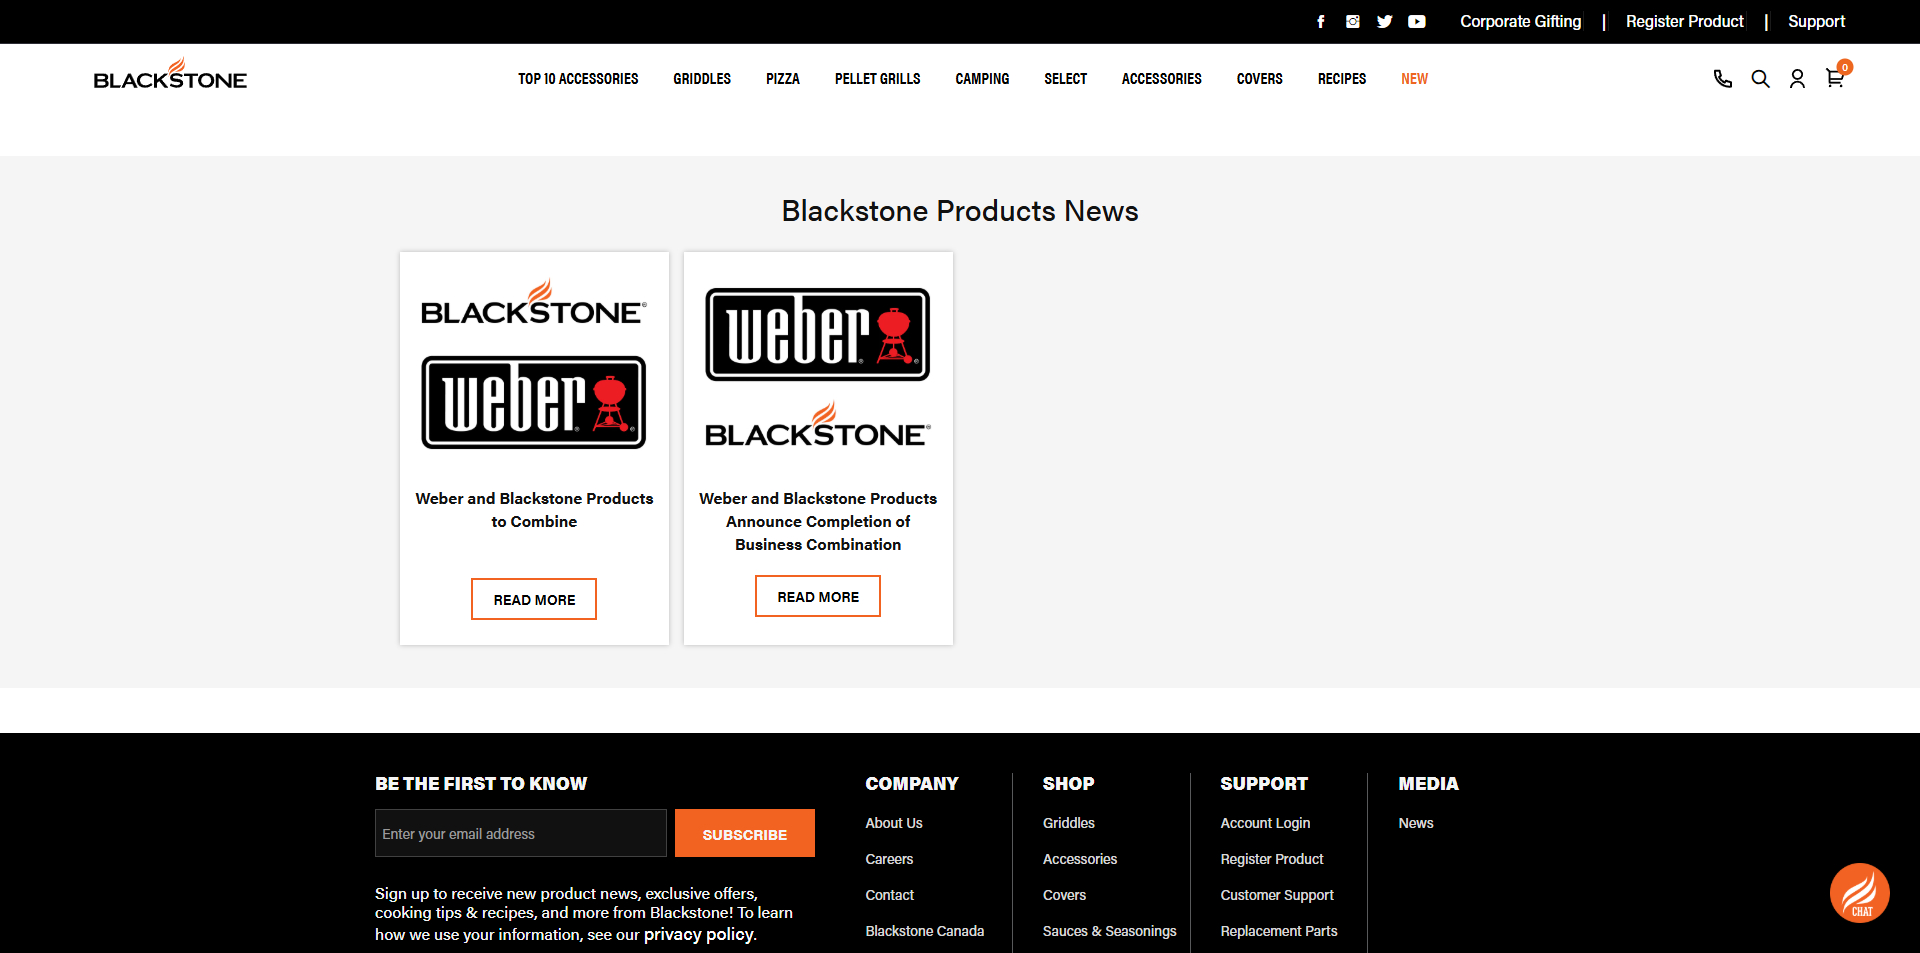The height and width of the screenshot is (953, 1920).
Task: Open the PELLET GRILLS menu item
Action: [877, 79]
